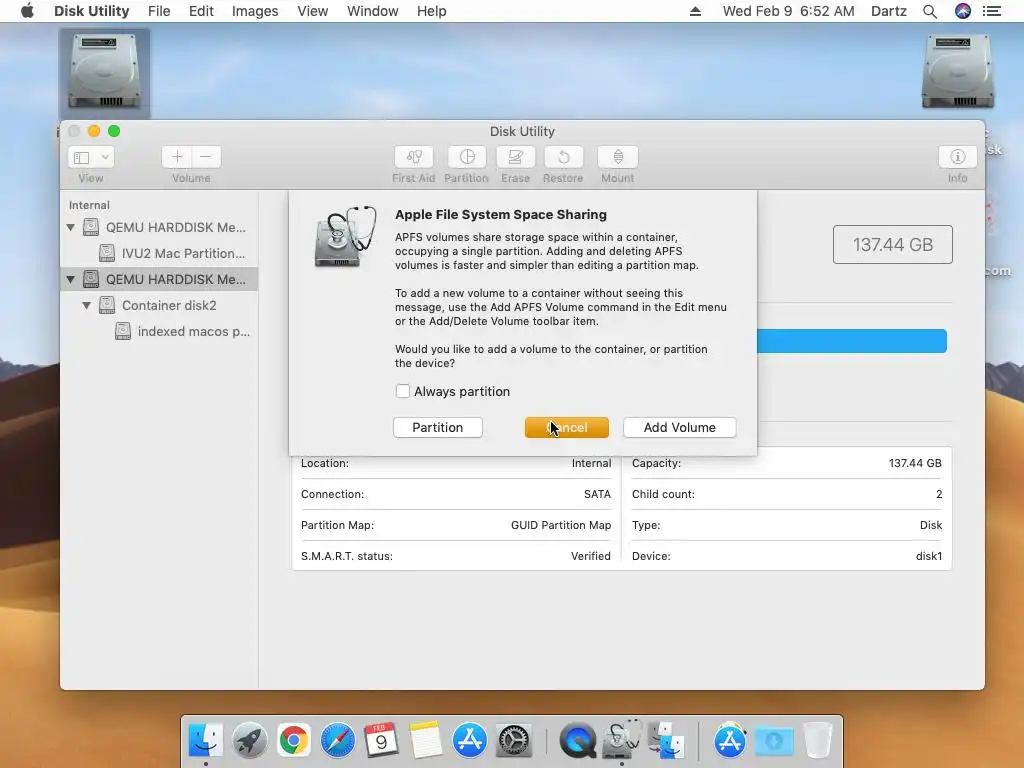The image size is (1024, 768).
Task: Enable the Always partition checkbox
Action: (x=402, y=391)
